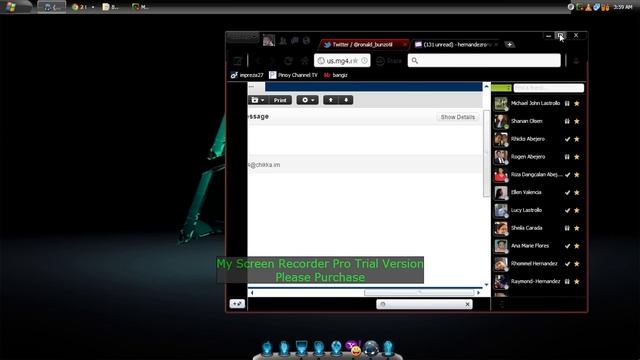Click the system clock showing 3:59 AM
Image resolution: width=640 pixels, height=360 pixels.
623,7
